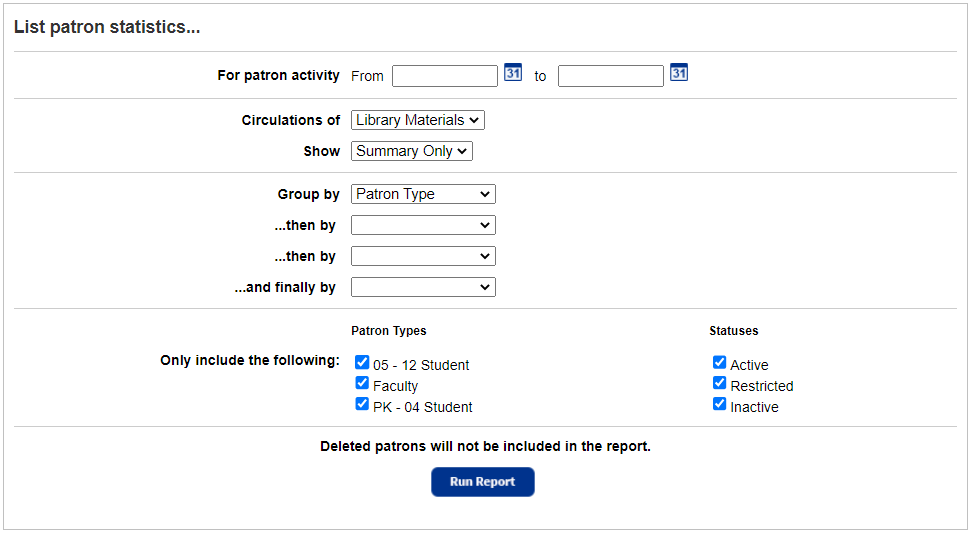Open the 'to' date calendar picker
The image size is (974, 533).
coord(679,73)
